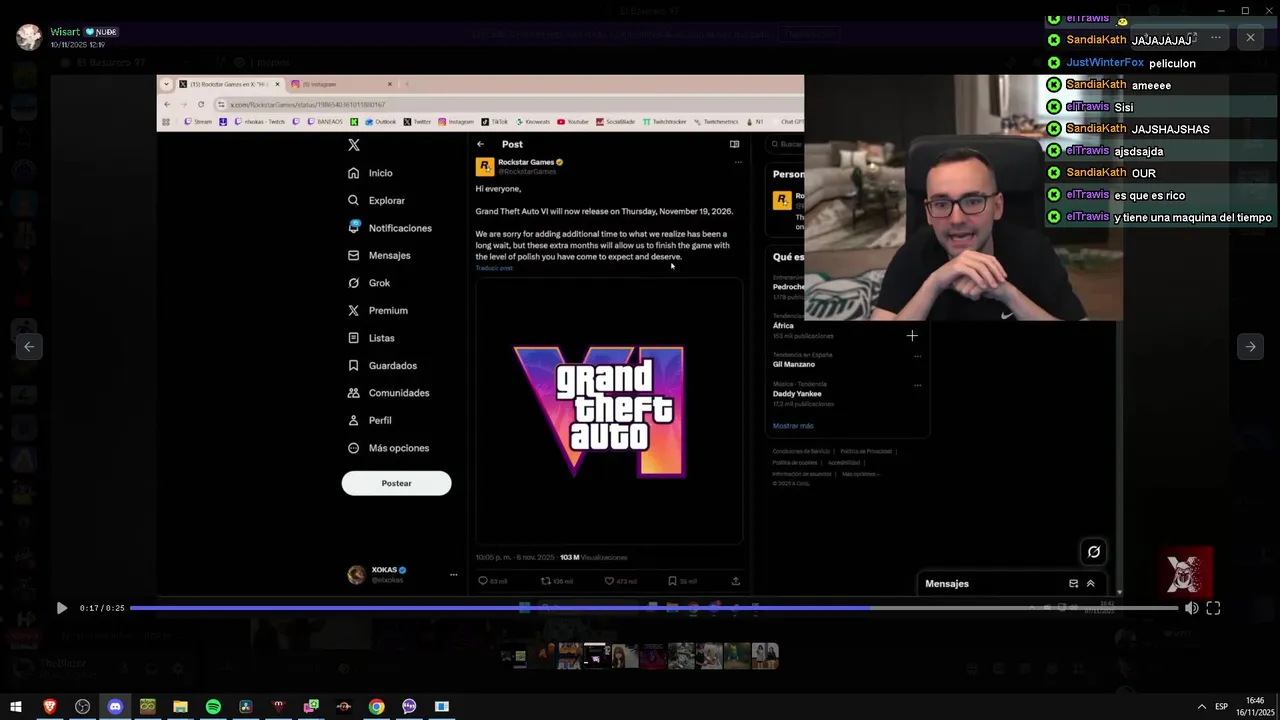Click the back arrow beside Post heading
This screenshot has height=720, width=1280.
480,144
